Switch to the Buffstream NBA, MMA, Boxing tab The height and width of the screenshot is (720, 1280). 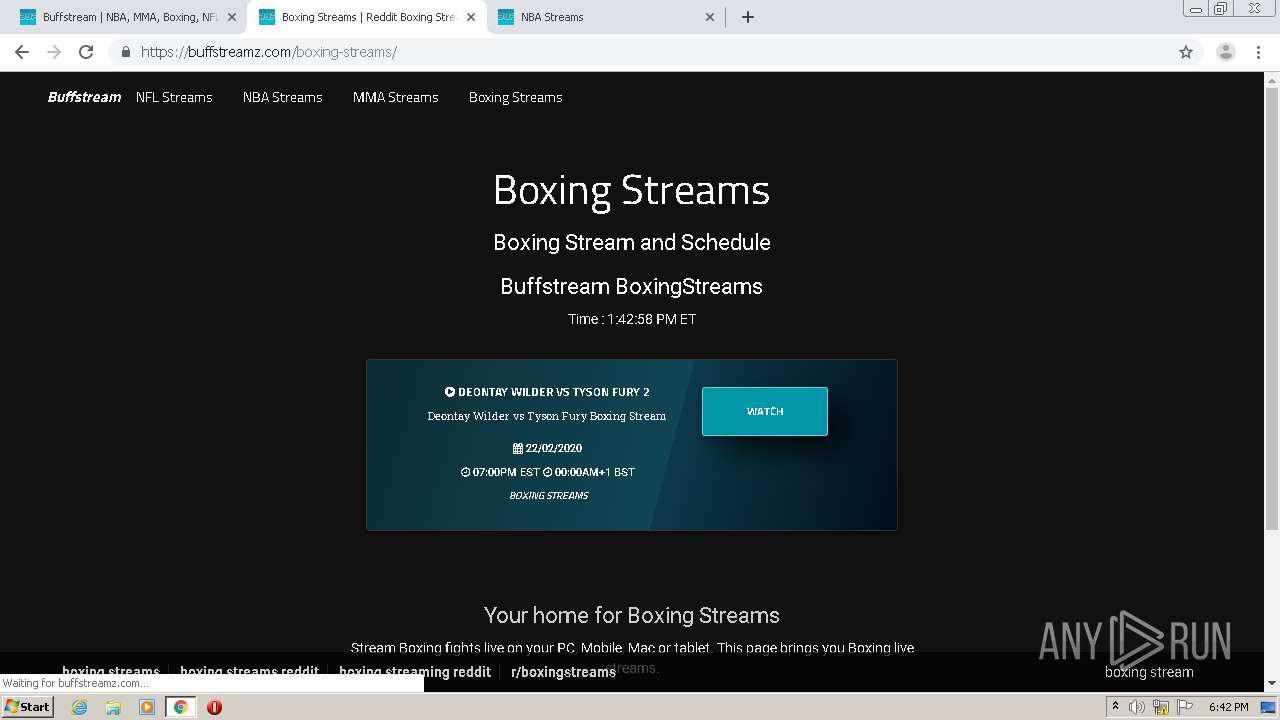pos(128,17)
